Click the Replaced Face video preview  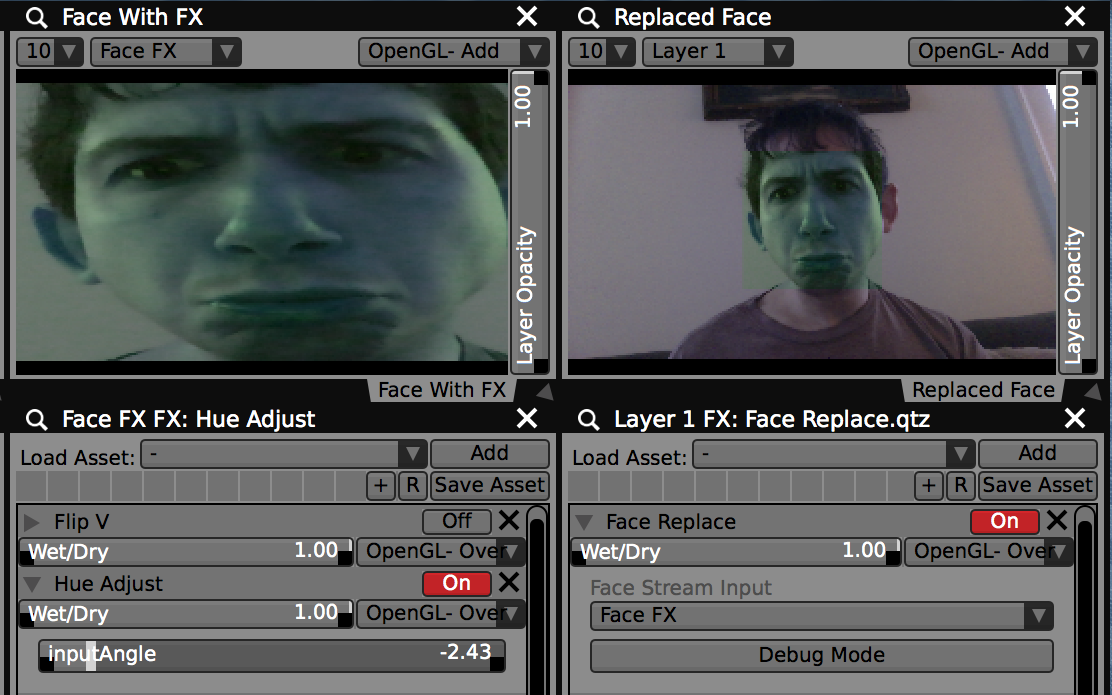(x=812, y=222)
